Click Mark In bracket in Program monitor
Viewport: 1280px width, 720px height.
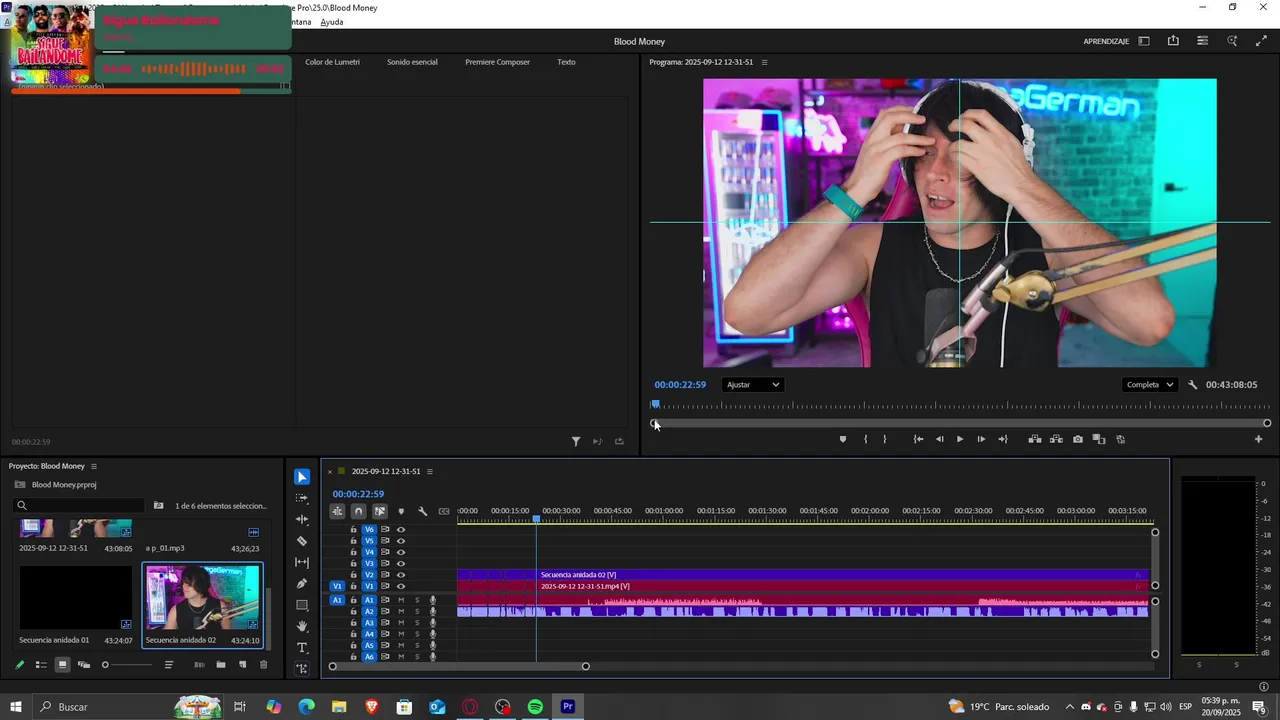pos(865,439)
